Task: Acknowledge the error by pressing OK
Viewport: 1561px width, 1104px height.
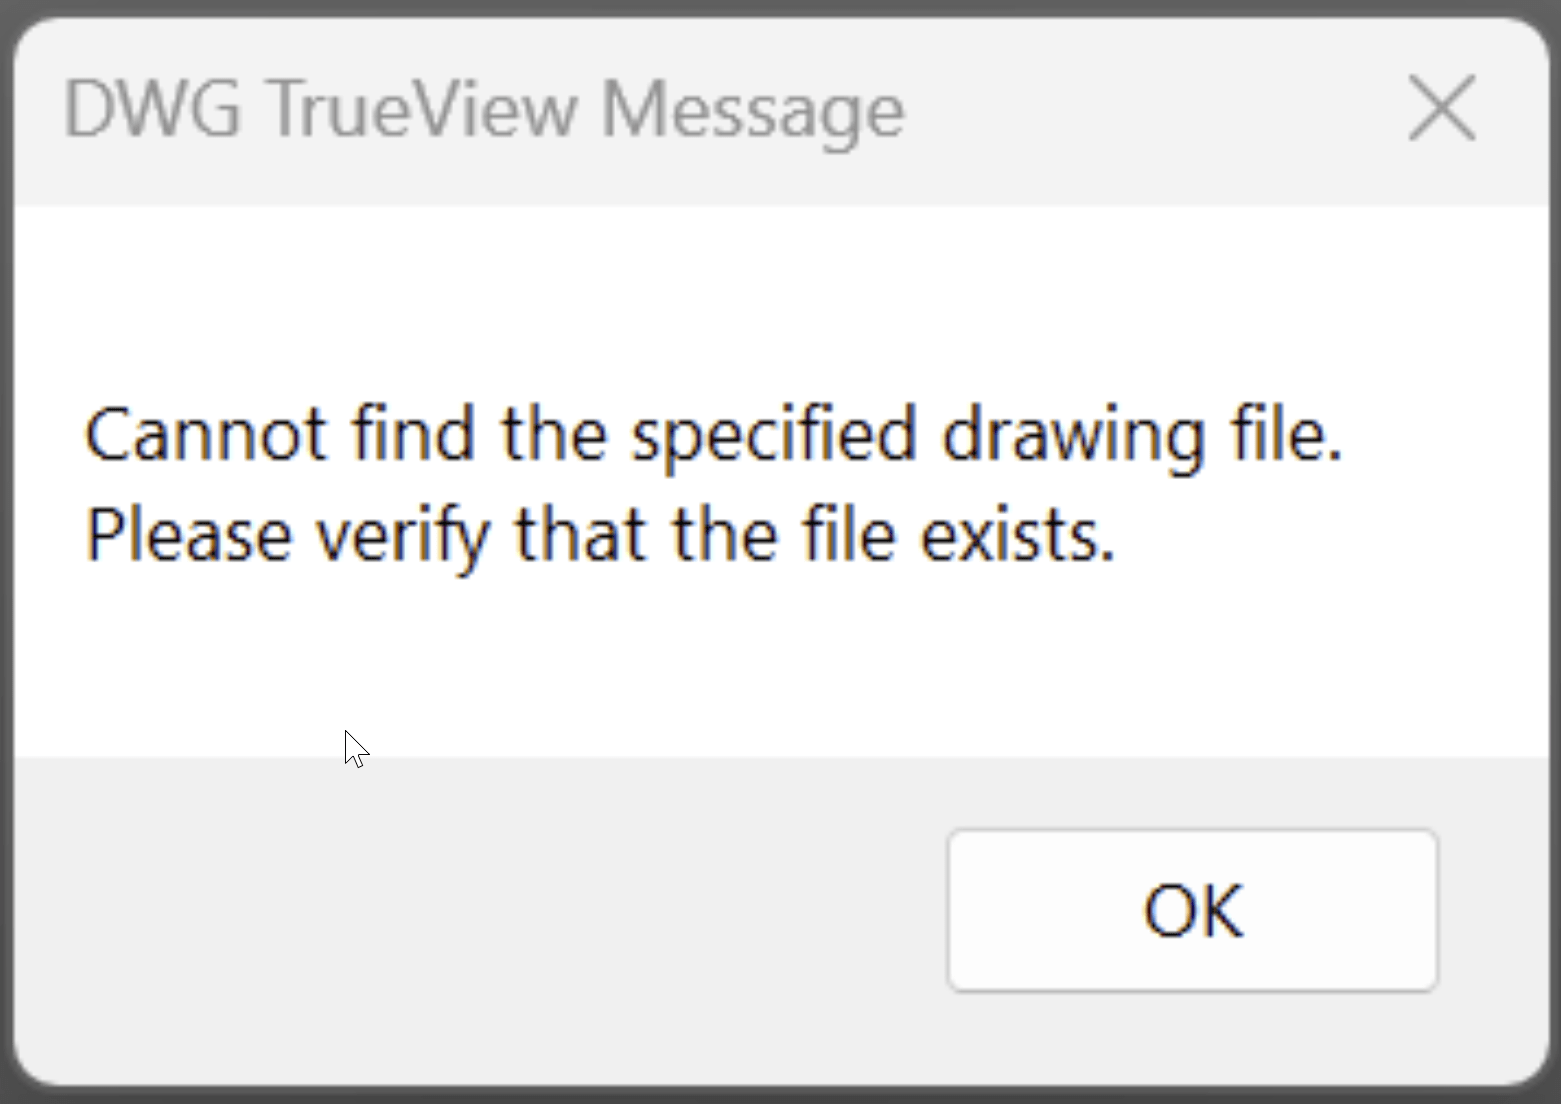Action: click(x=1191, y=910)
